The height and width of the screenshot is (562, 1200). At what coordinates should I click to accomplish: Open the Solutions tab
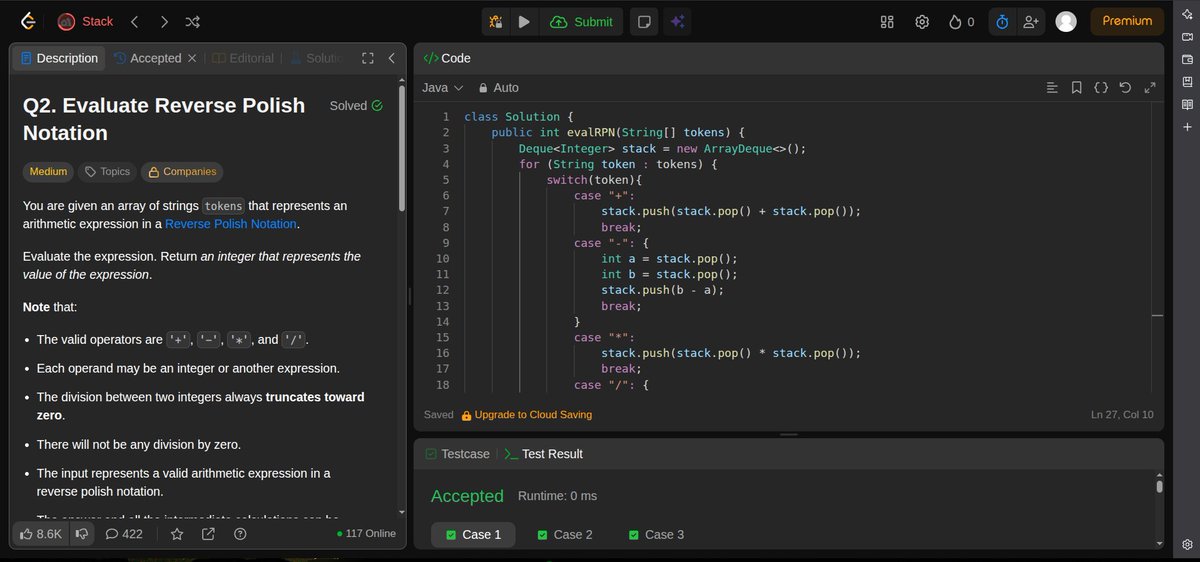pyautogui.click(x=315, y=58)
